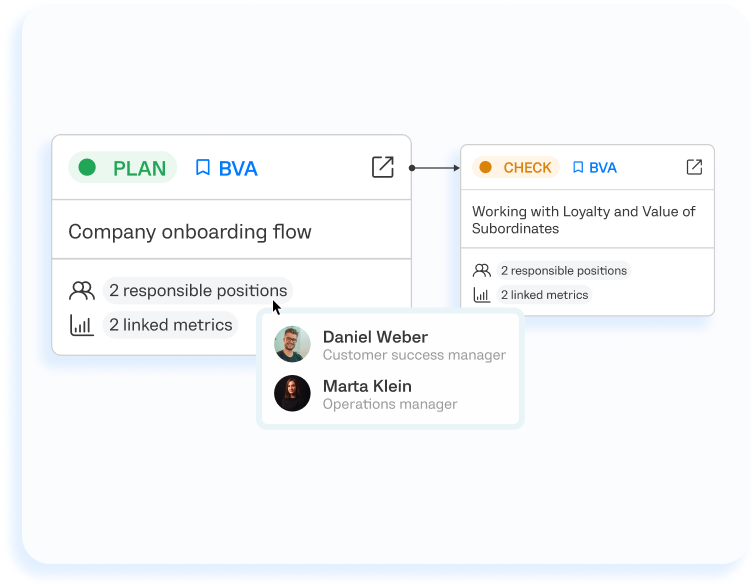Click Operations manager role text
Viewport: 756px width, 588px height.
[390, 404]
